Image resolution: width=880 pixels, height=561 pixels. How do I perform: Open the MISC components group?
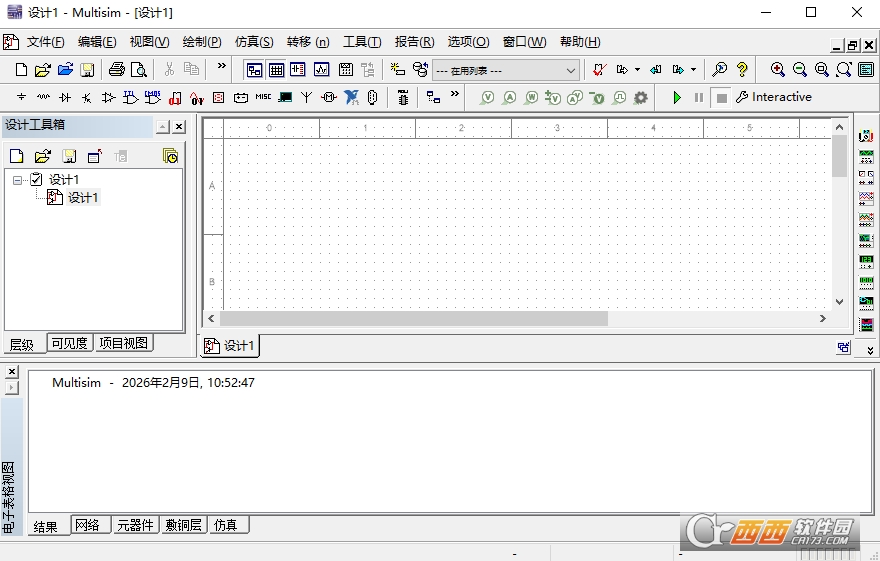tap(263, 97)
